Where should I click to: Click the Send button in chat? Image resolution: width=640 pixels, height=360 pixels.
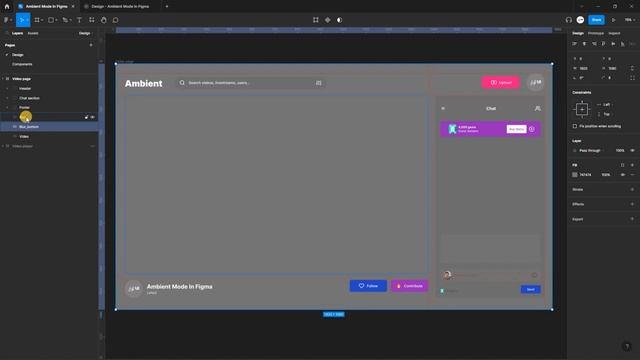pos(530,289)
